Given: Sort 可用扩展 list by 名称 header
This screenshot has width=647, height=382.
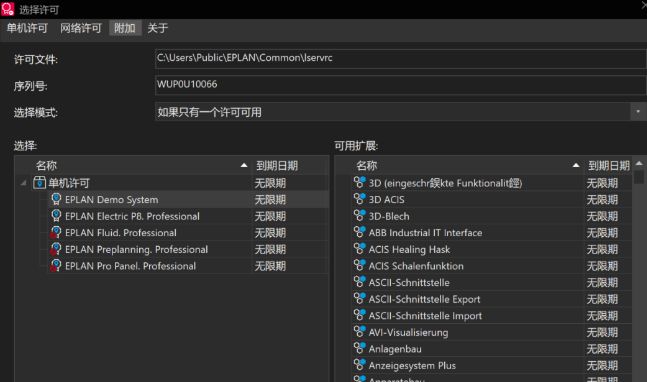Looking at the screenshot, I should pos(460,165).
